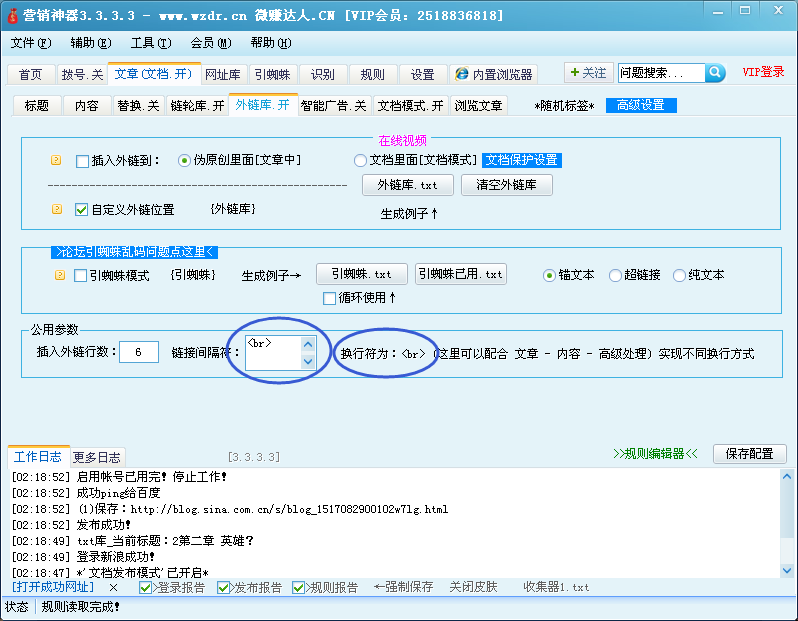
Task: Click the app icon in the title bar
Action: click(11, 15)
